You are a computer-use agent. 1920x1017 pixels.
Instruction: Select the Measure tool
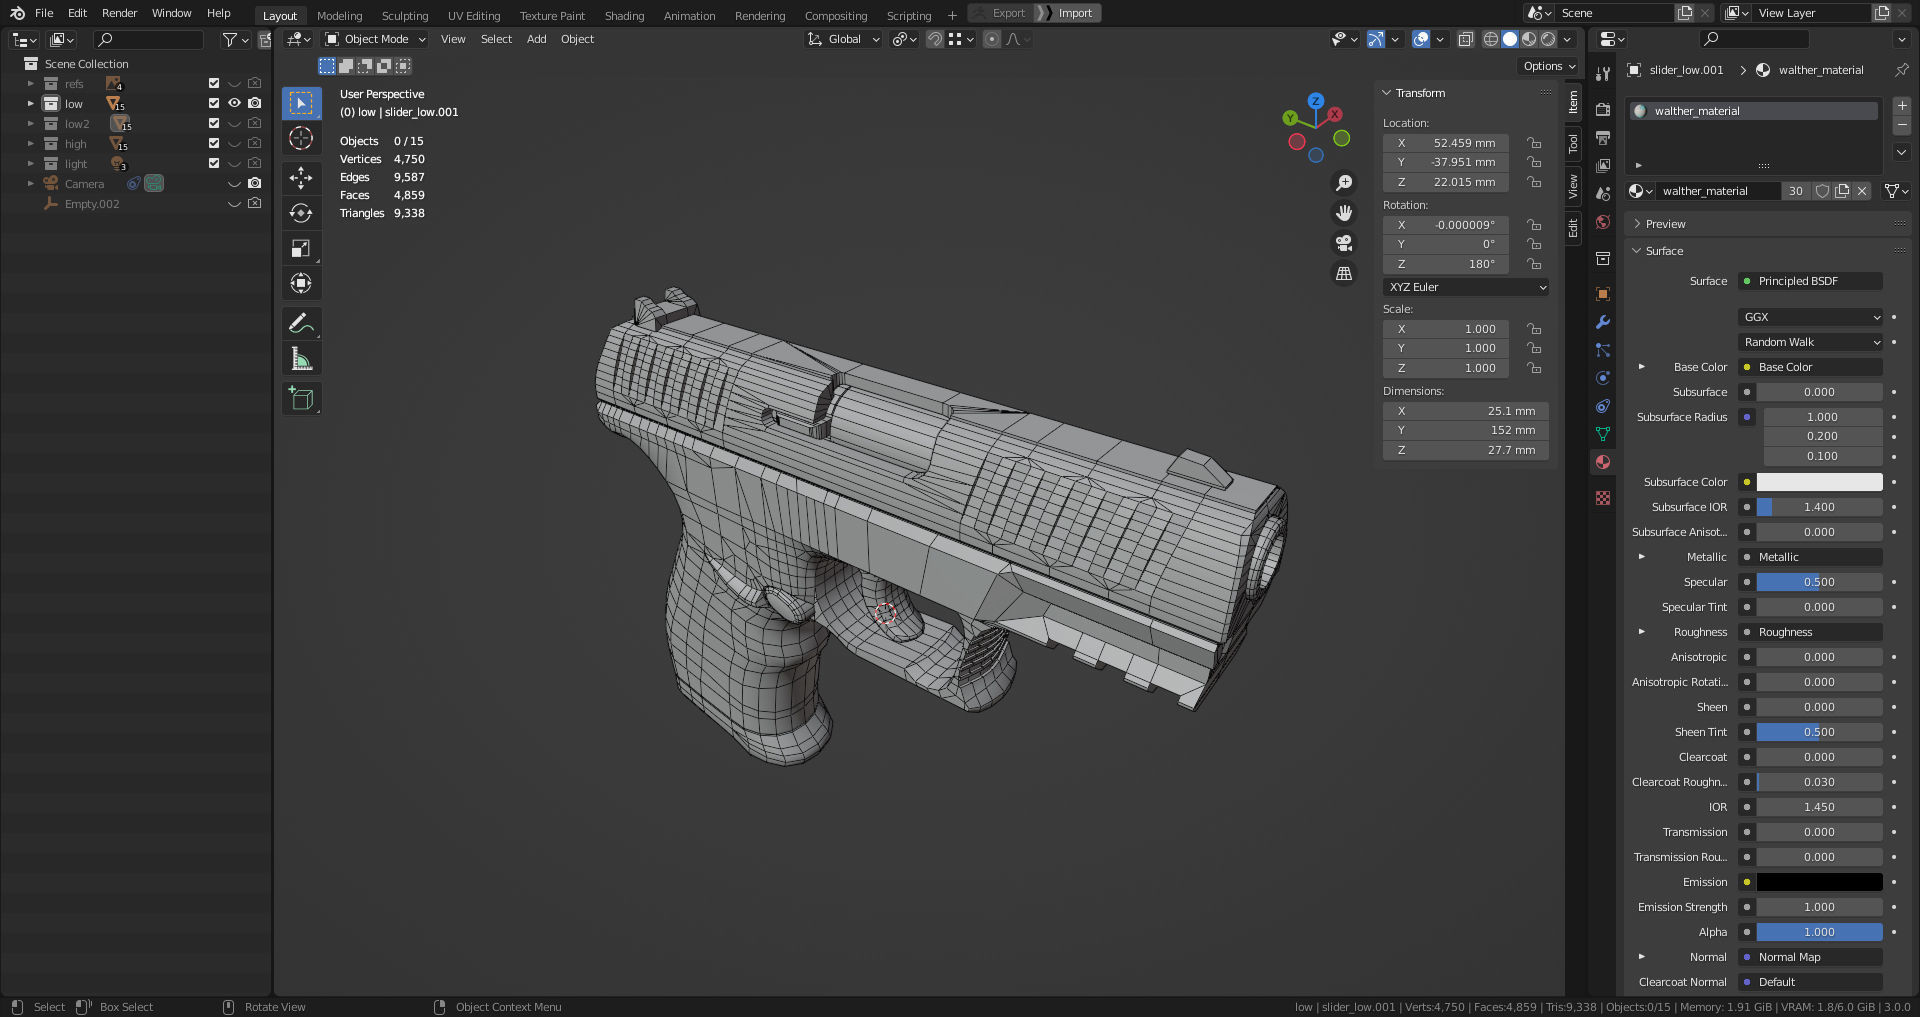(x=301, y=358)
